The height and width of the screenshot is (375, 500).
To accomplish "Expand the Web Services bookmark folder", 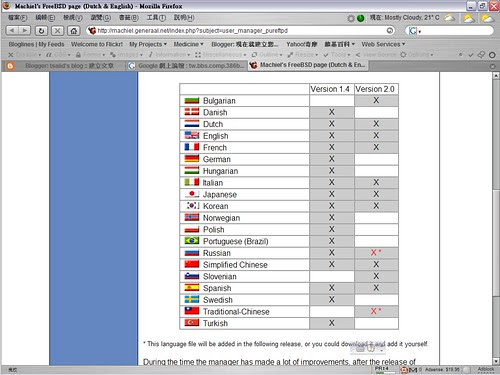I will point(383,44).
